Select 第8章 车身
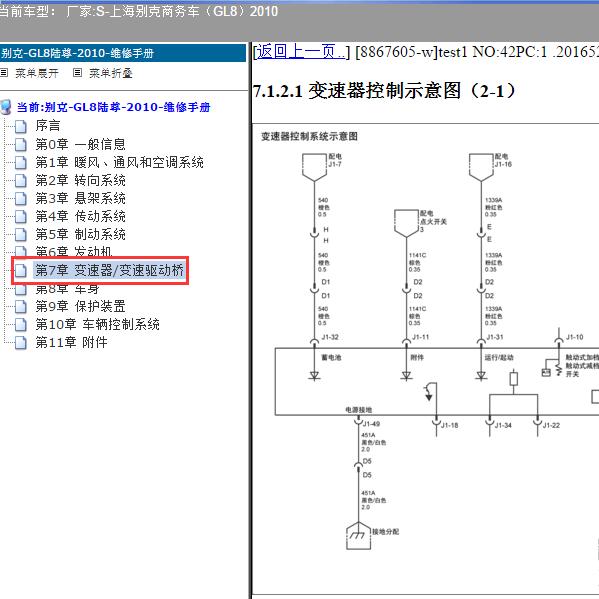Viewport: 599px width, 599px height. [67, 289]
